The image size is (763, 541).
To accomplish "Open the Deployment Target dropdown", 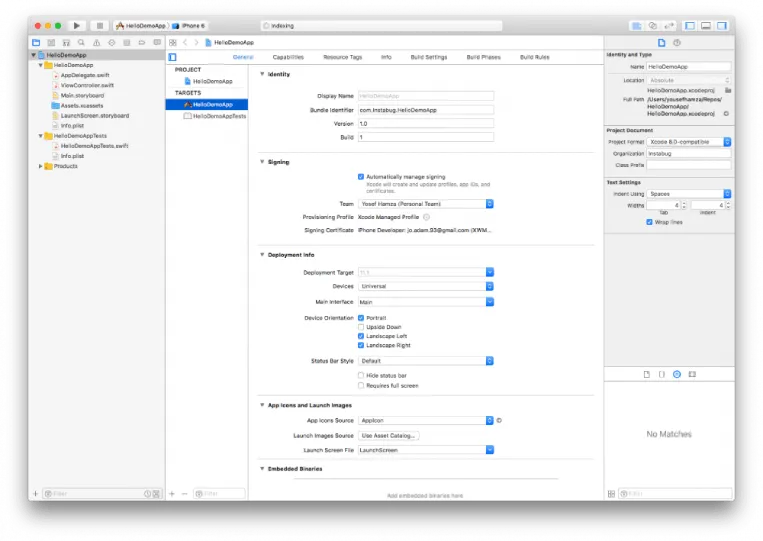I will (x=426, y=272).
